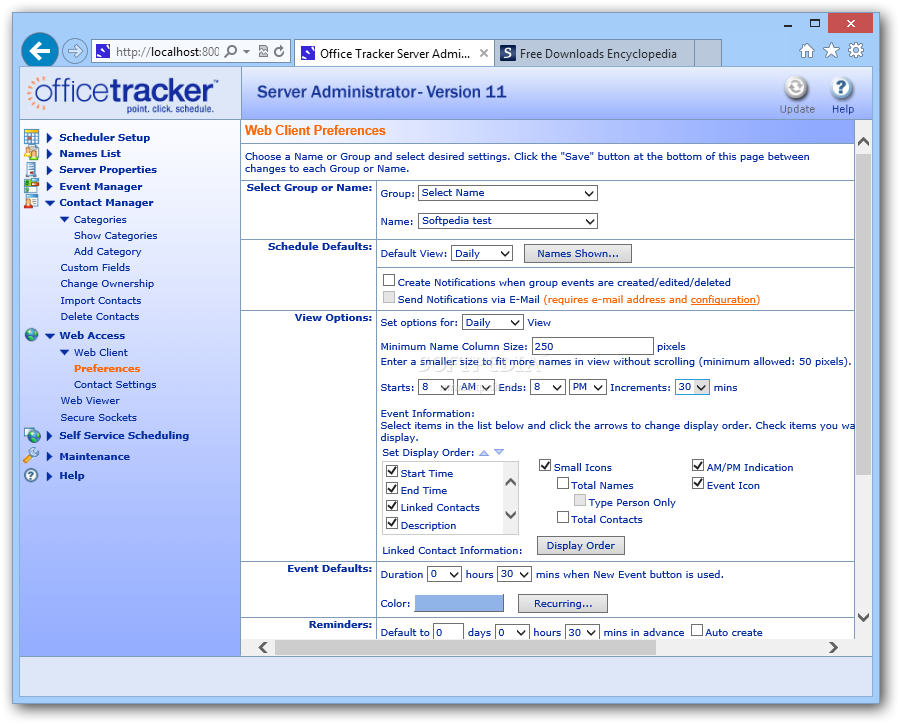Enable Total Contacts checkbox

tap(563, 517)
